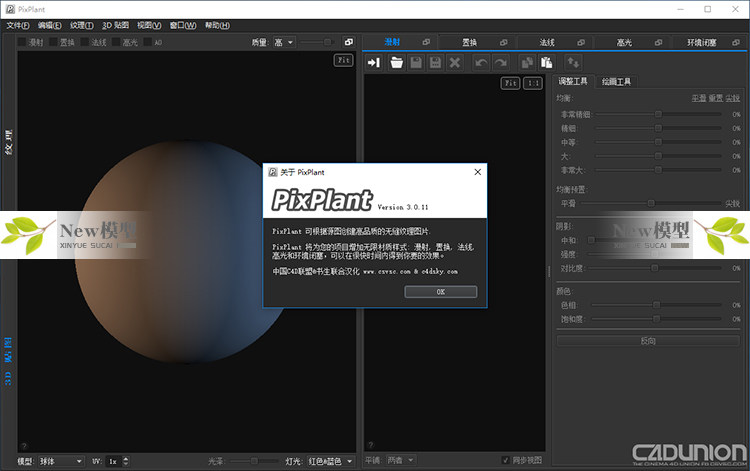Switch to the 高光 texture tab
The image size is (750, 471).
tap(624, 43)
